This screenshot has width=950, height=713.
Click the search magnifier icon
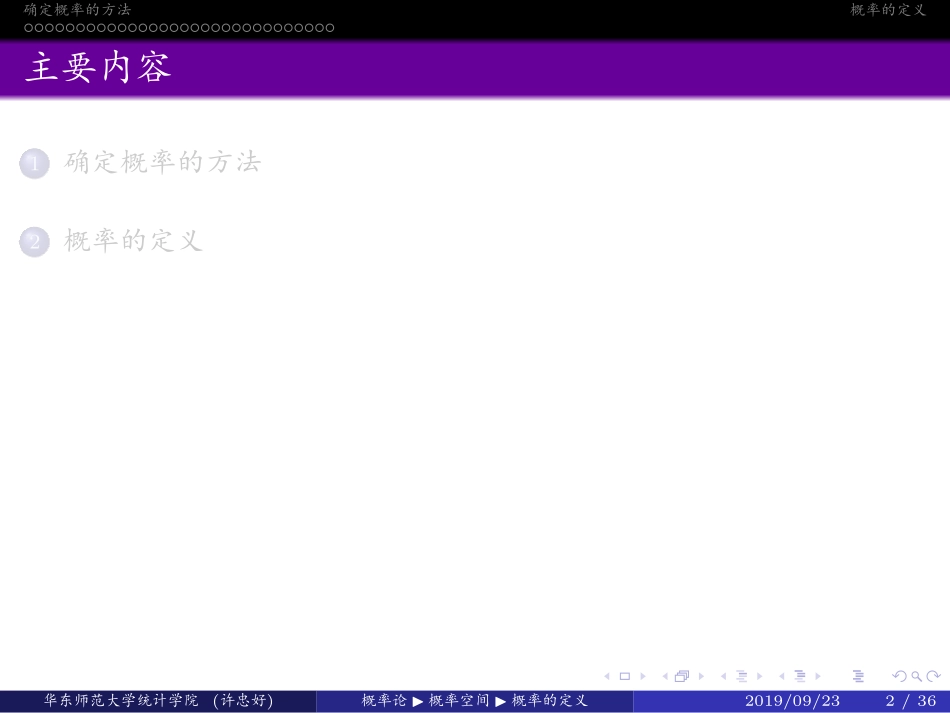(x=915, y=676)
